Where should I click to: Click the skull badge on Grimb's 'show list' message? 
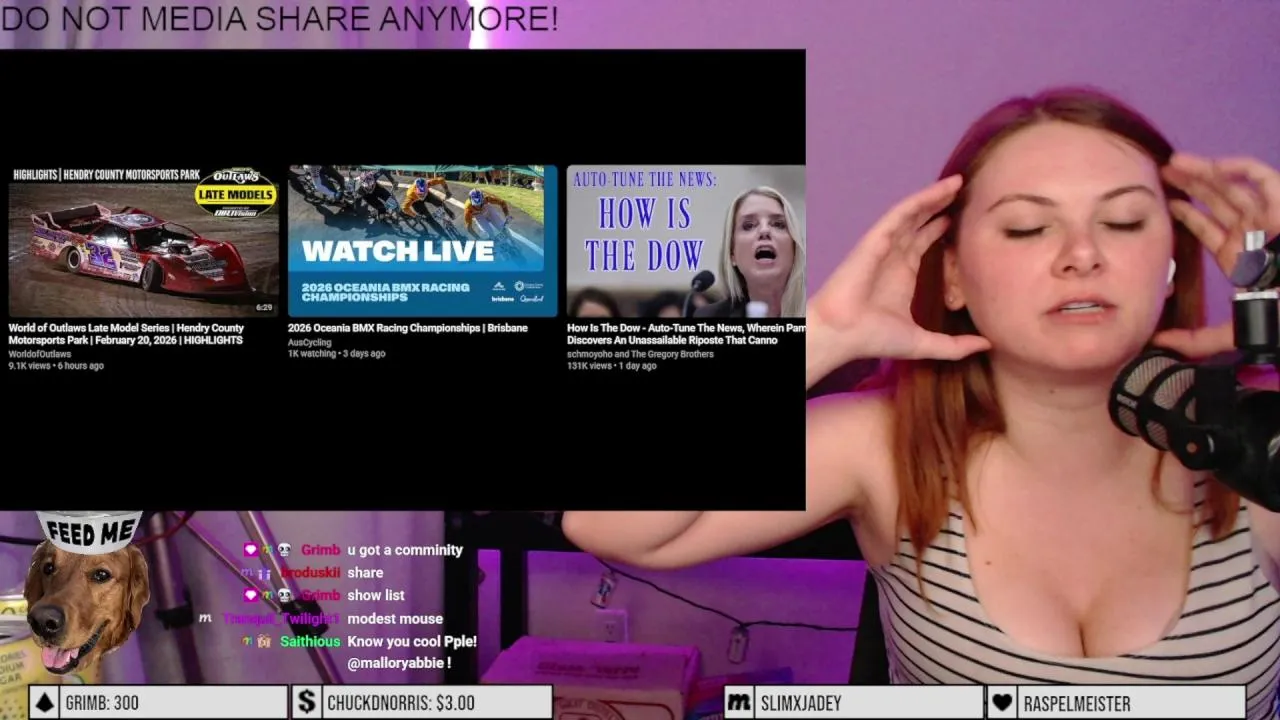coord(284,595)
